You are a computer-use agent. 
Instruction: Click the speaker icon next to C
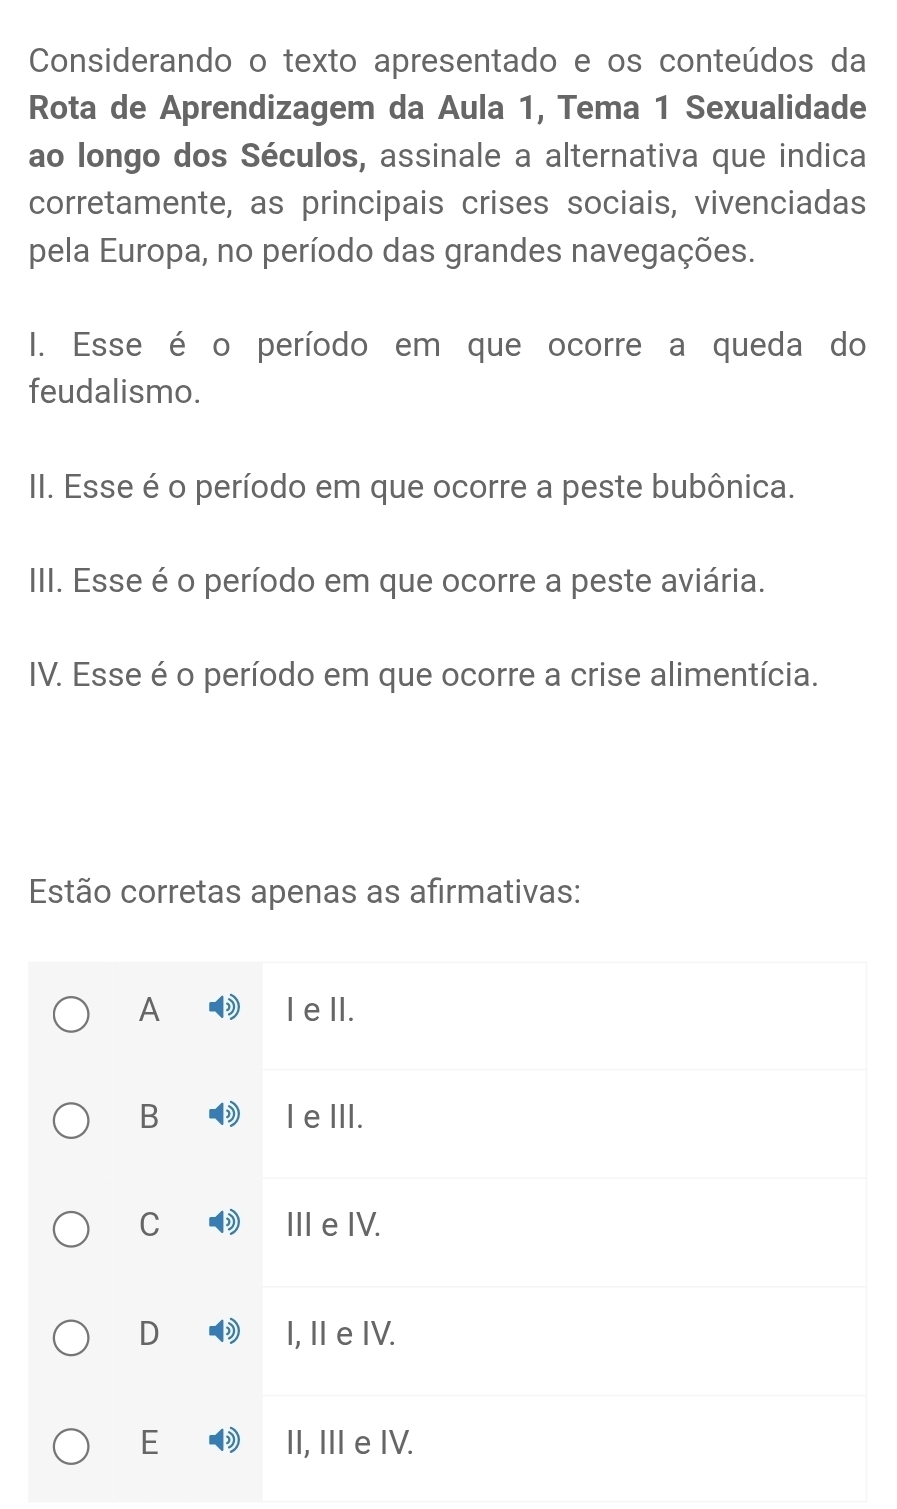pos(225,1224)
